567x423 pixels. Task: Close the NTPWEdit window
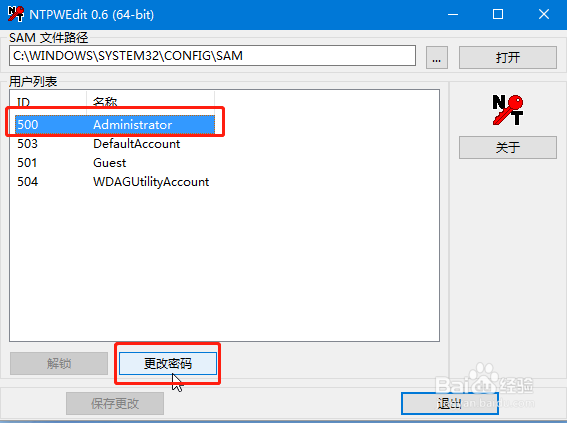tap(544, 14)
